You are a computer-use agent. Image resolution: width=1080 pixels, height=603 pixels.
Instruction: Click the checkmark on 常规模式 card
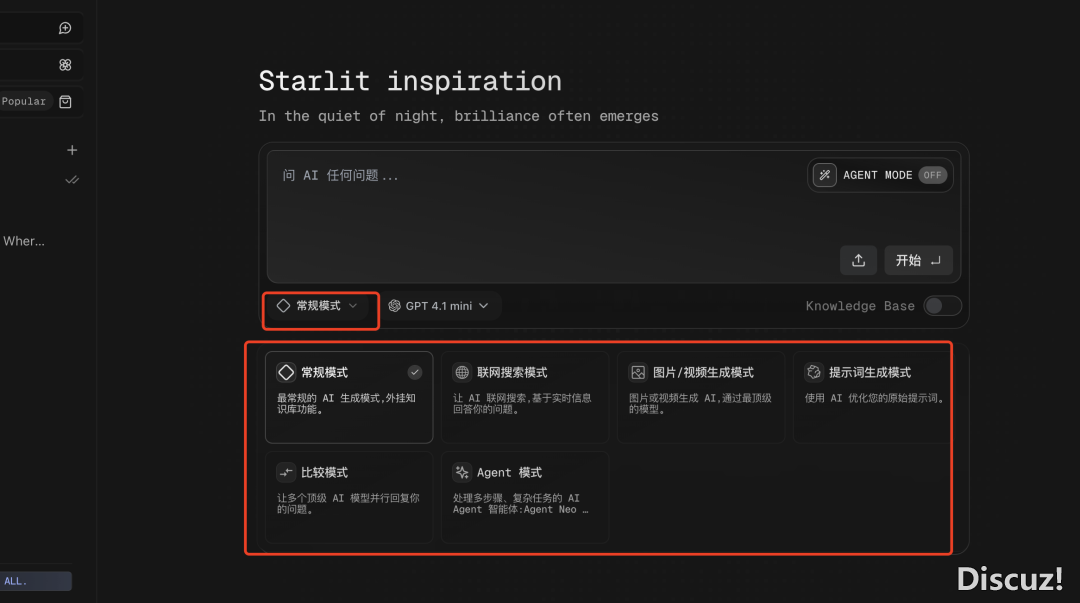tap(414, 372)
